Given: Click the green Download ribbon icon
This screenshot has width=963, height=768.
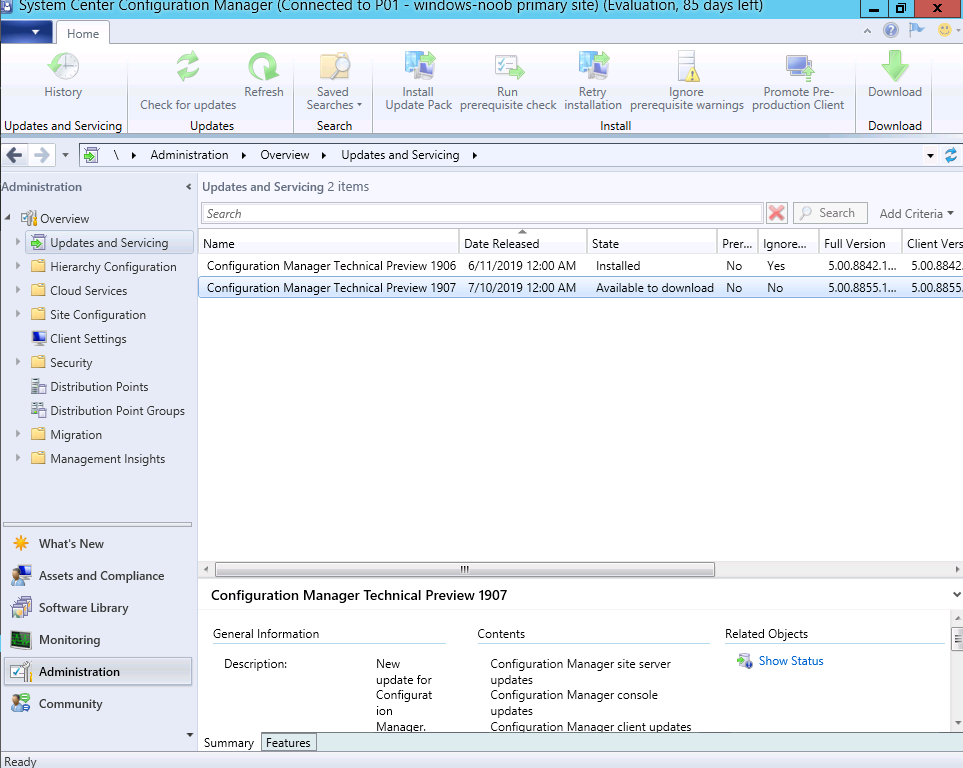Looking at the screenshot, I should 895,66.
